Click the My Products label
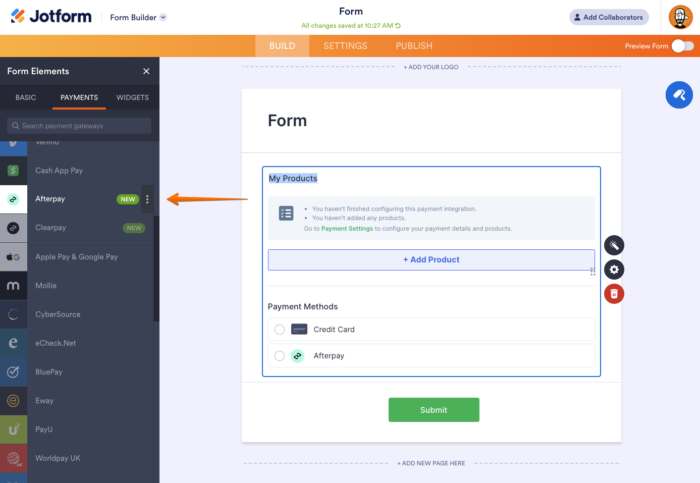This screenshot has height=483, width=700. (x=293, y=178)
